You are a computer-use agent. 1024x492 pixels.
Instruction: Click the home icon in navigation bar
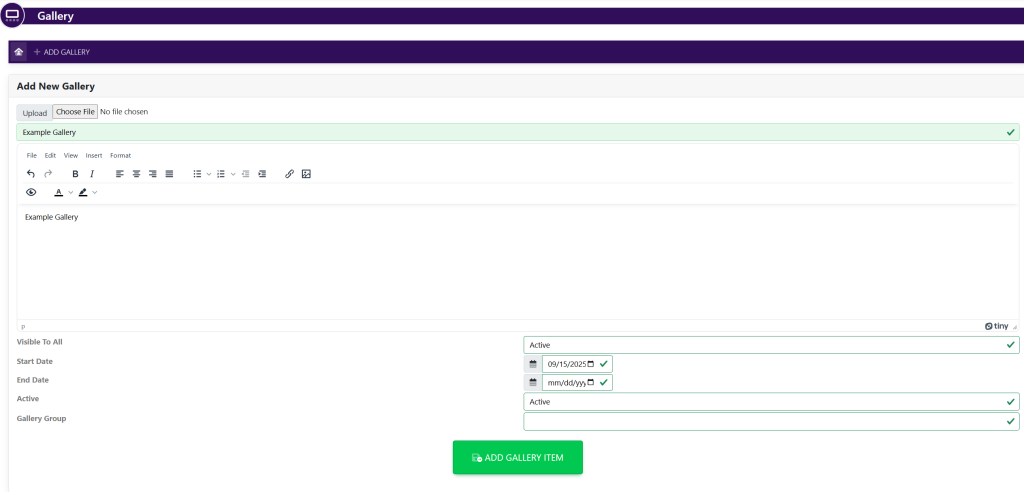[18, 52]
